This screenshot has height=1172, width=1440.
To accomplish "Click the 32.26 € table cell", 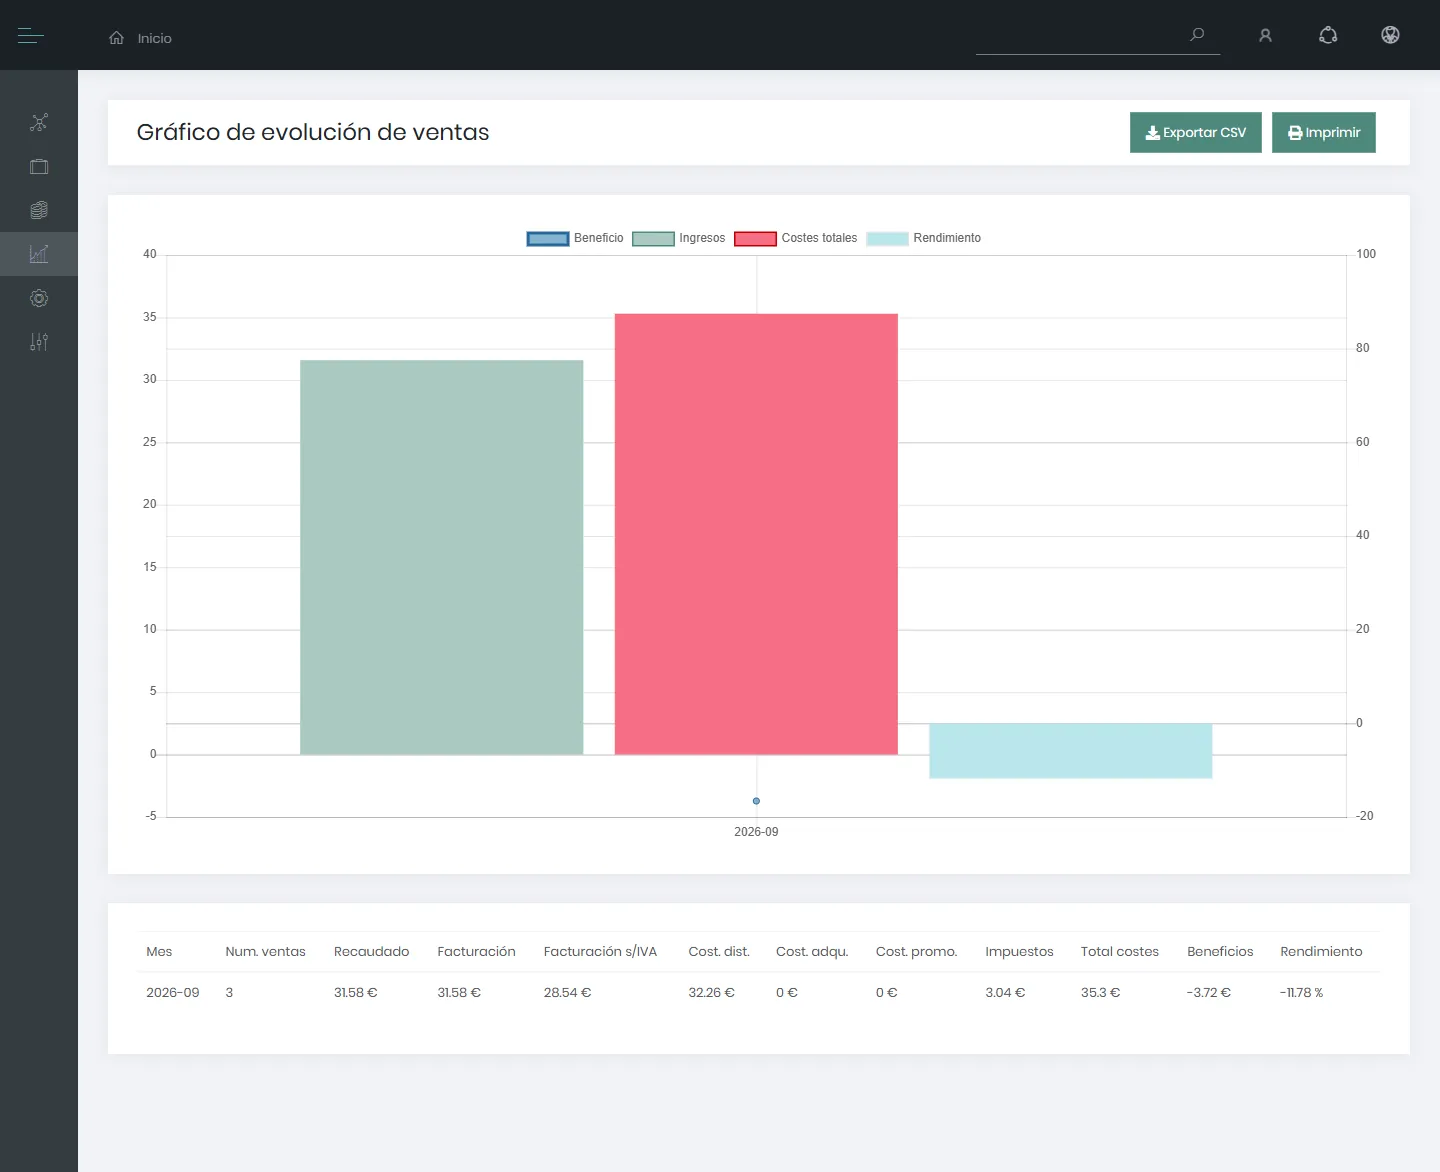I will [711, 993].
